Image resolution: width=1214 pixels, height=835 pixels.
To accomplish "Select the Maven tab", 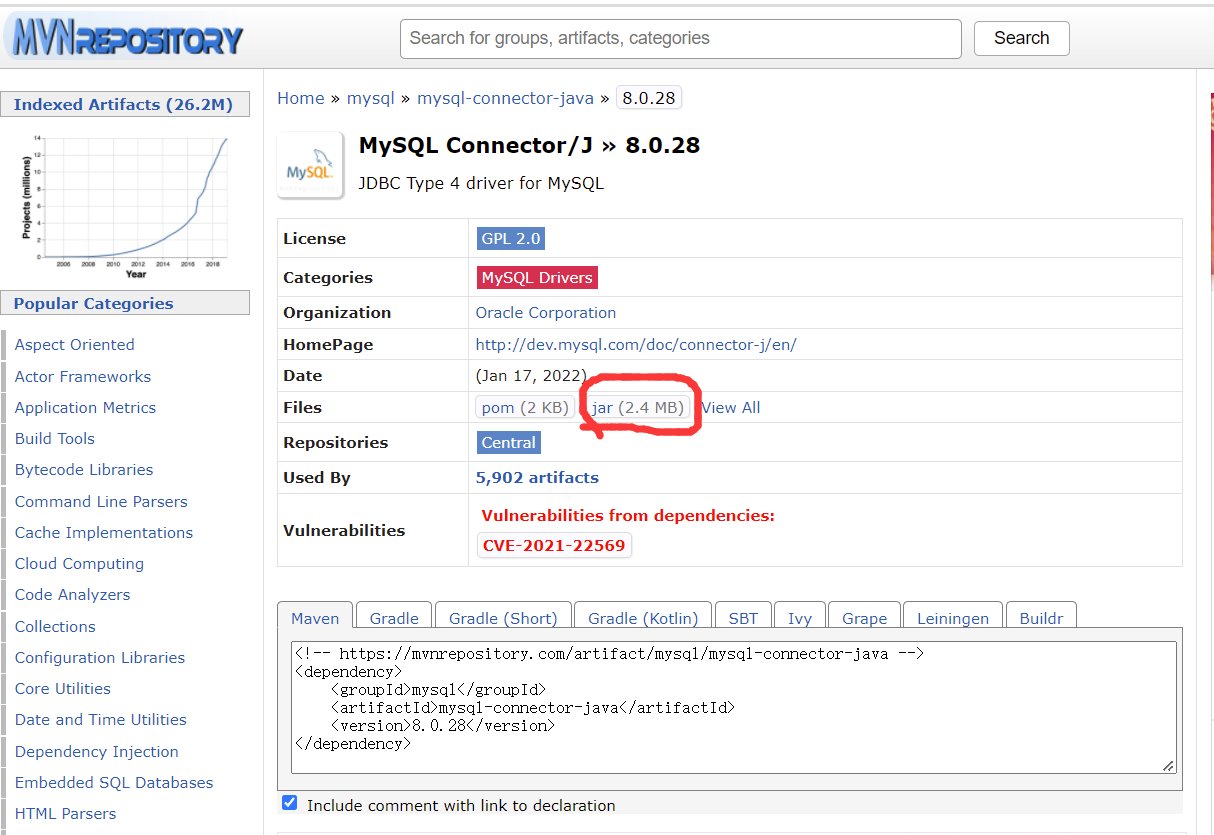I will [315, 618].
